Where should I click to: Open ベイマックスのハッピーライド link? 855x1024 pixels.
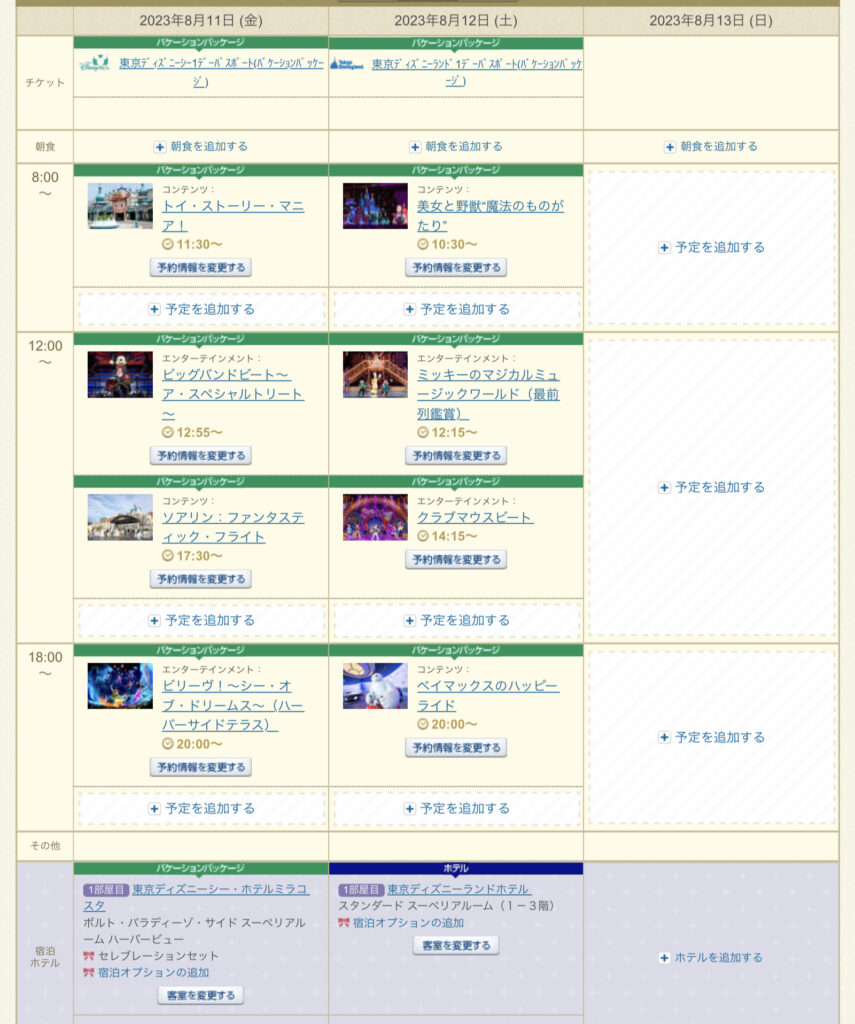[488, 696]
